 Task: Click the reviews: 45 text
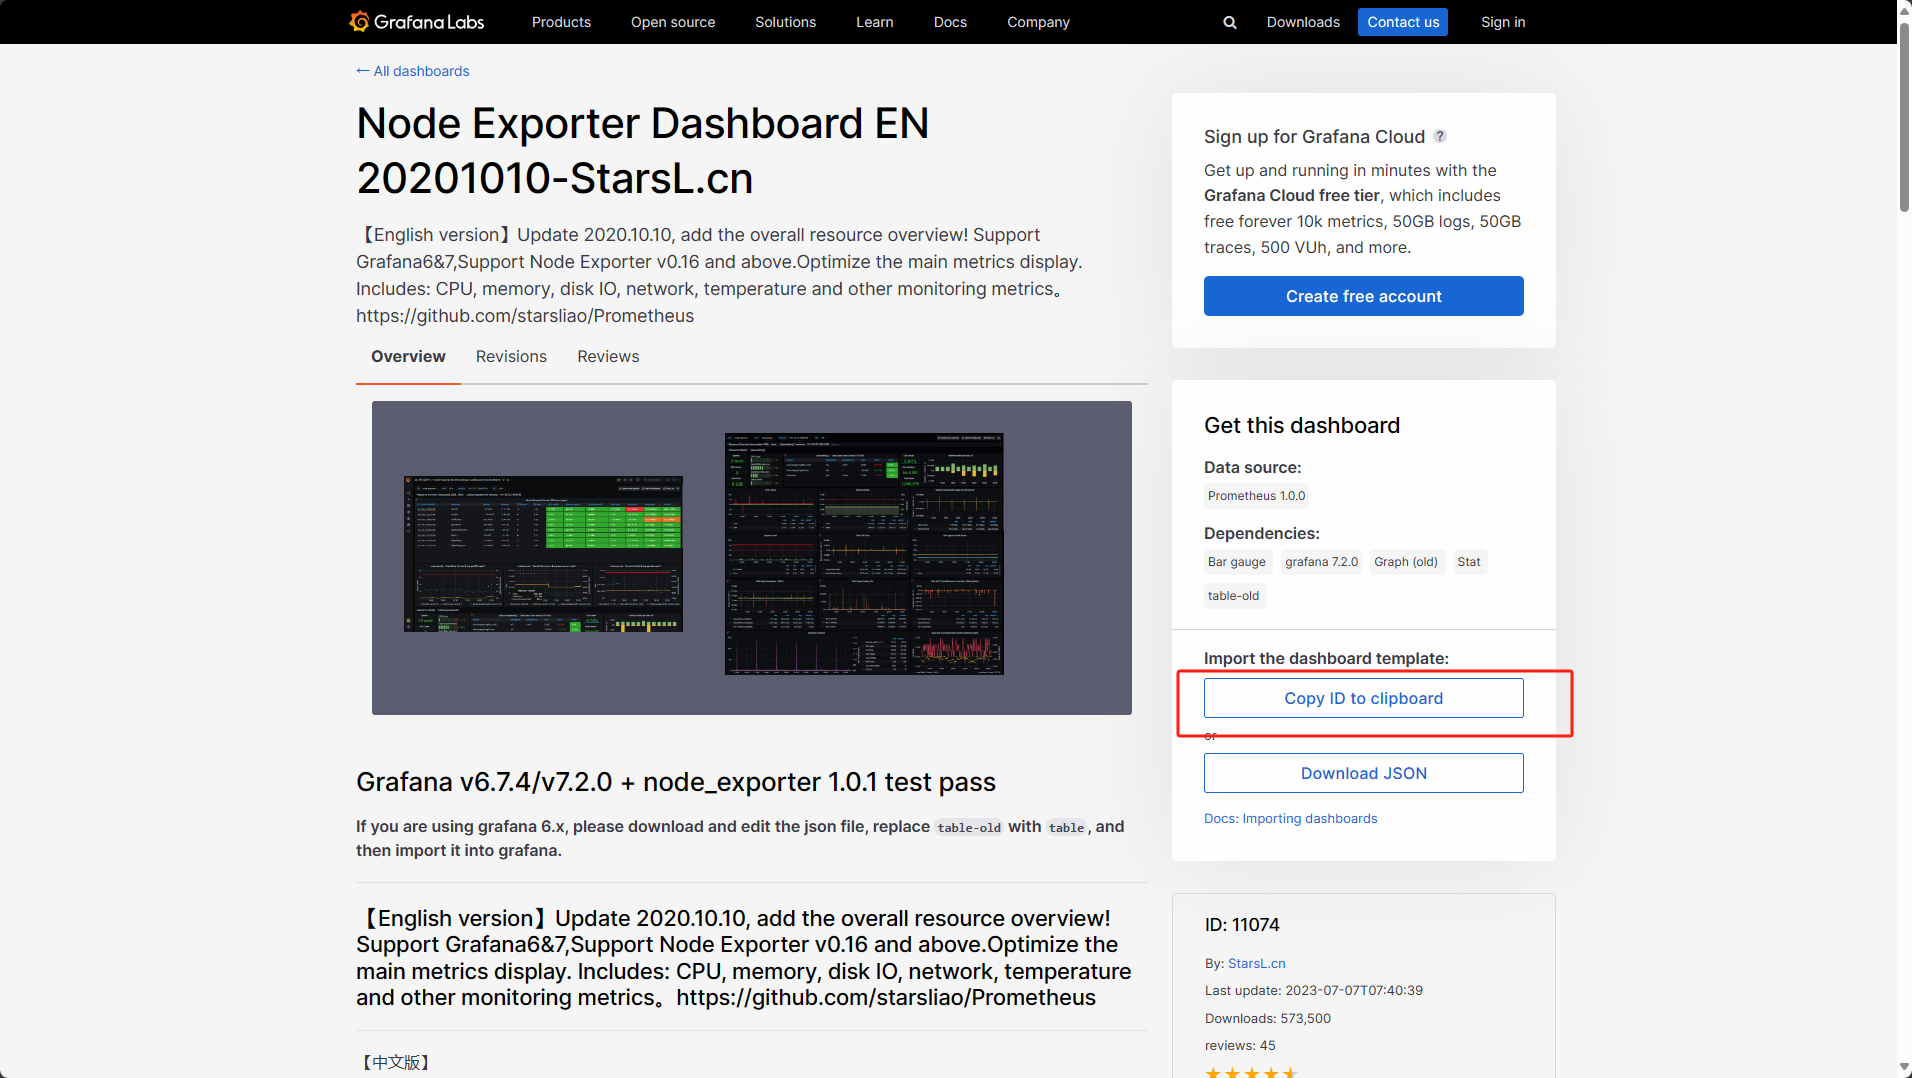[x=1240, y=1045]
